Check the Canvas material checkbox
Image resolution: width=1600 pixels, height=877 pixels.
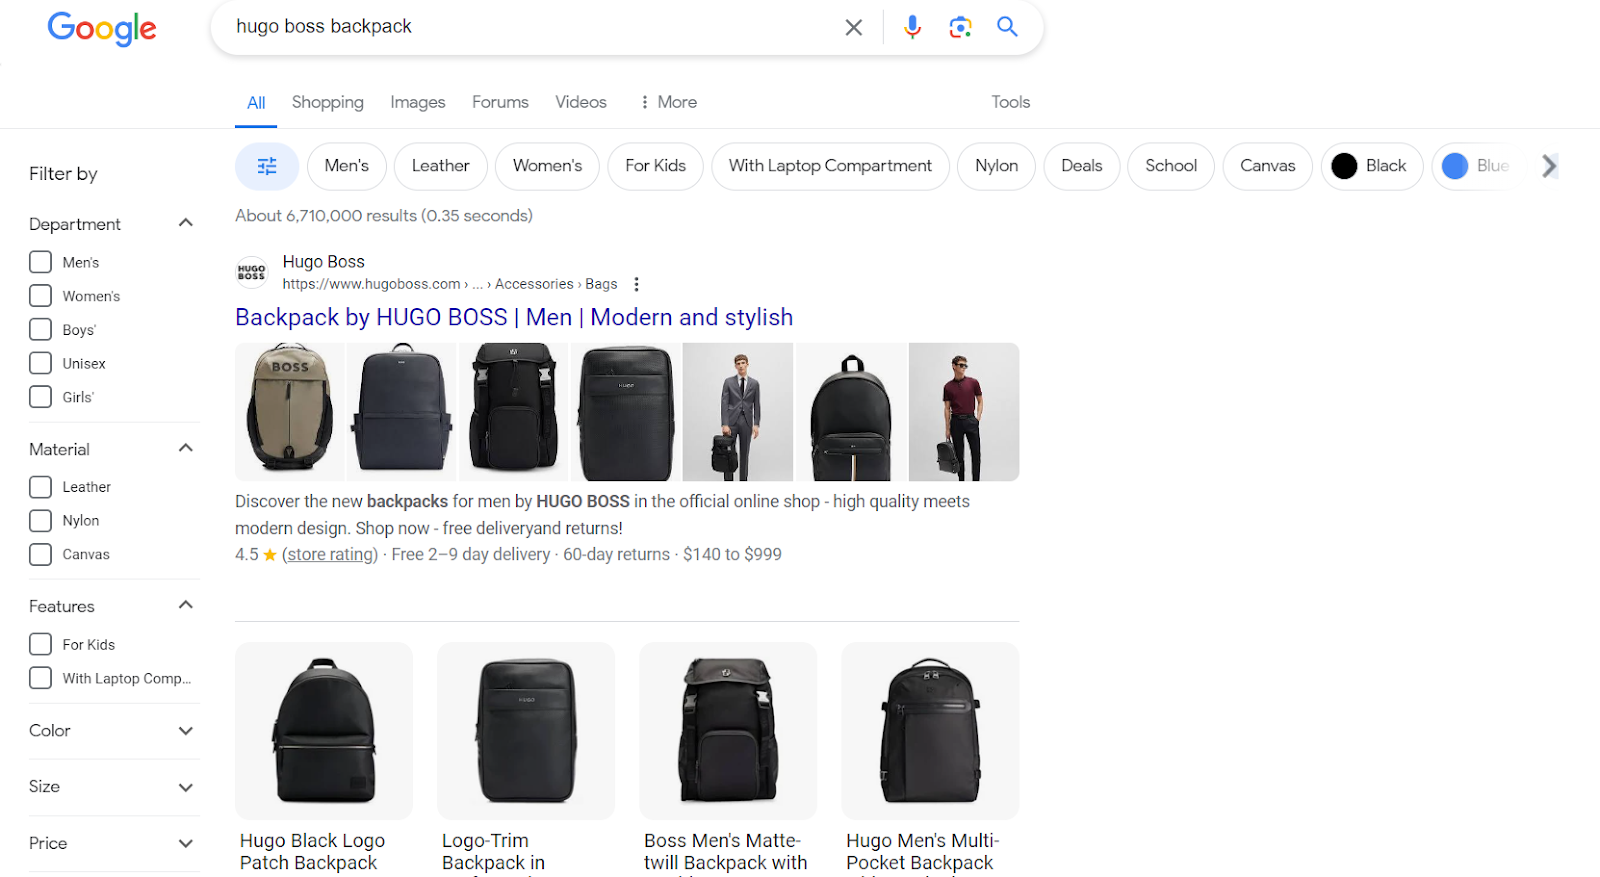[x=40, y=554]
